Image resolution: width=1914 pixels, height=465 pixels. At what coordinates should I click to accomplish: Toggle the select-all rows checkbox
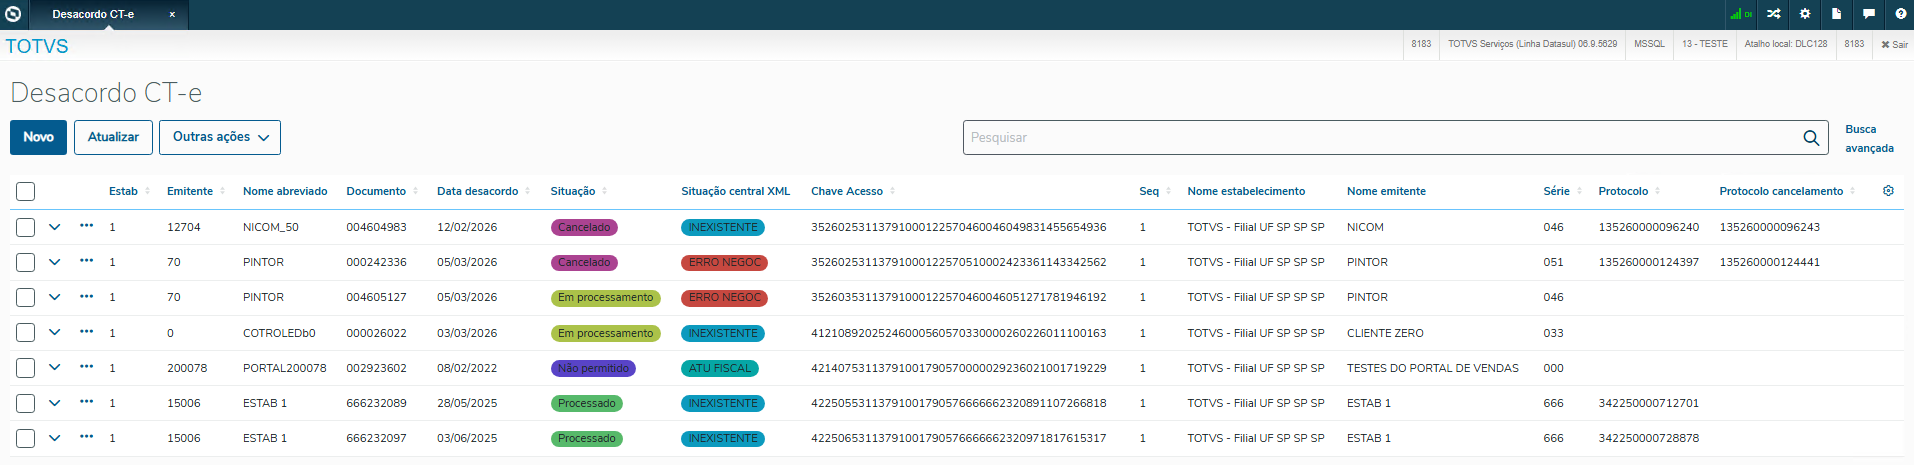pos(26,191)
